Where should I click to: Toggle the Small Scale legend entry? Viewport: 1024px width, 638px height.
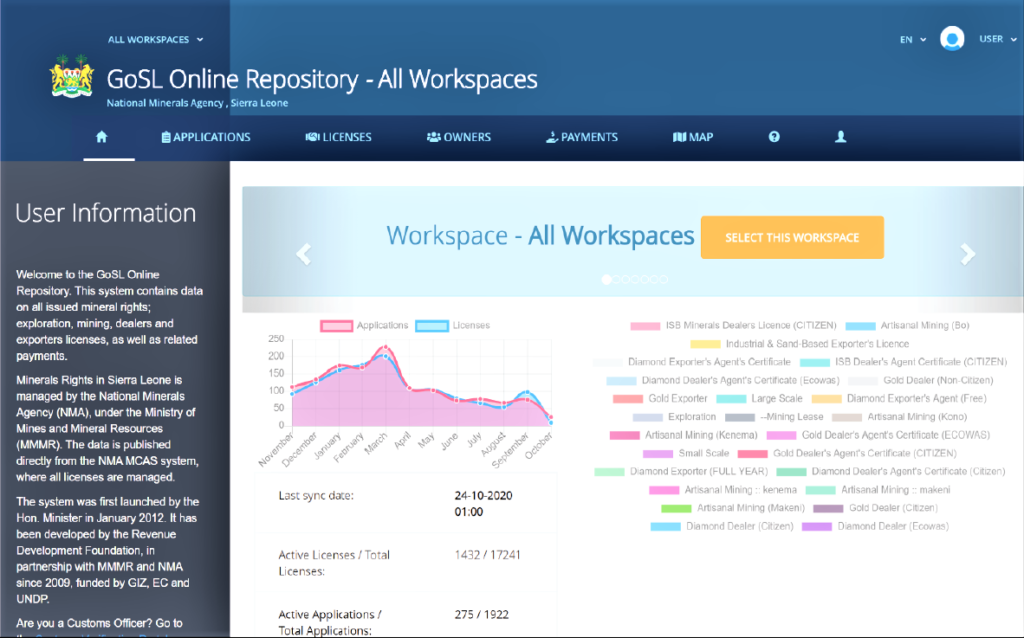pyautogui.click(x=686, y=453)
